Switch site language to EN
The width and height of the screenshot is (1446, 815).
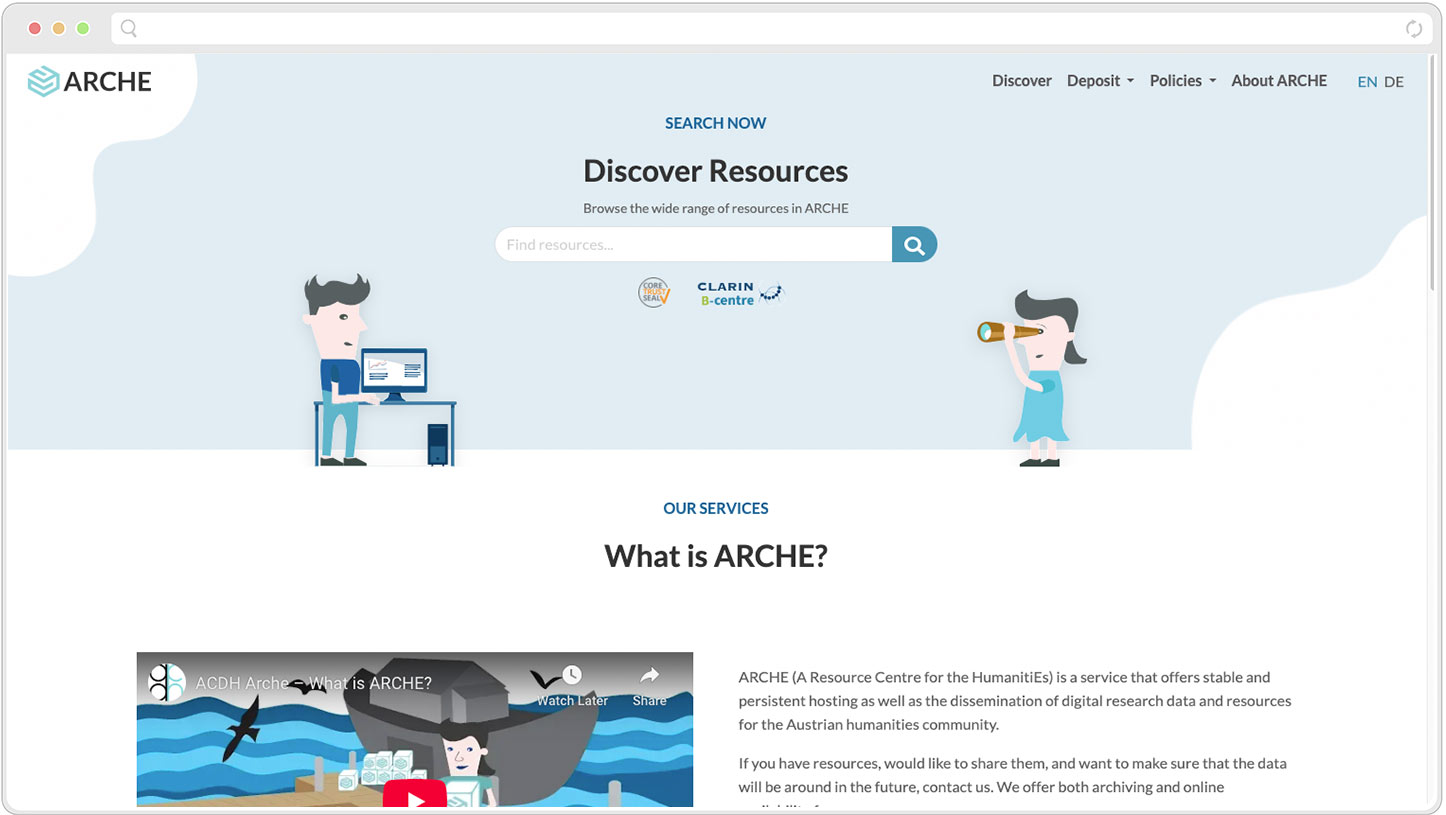(x=1366, y=82)
